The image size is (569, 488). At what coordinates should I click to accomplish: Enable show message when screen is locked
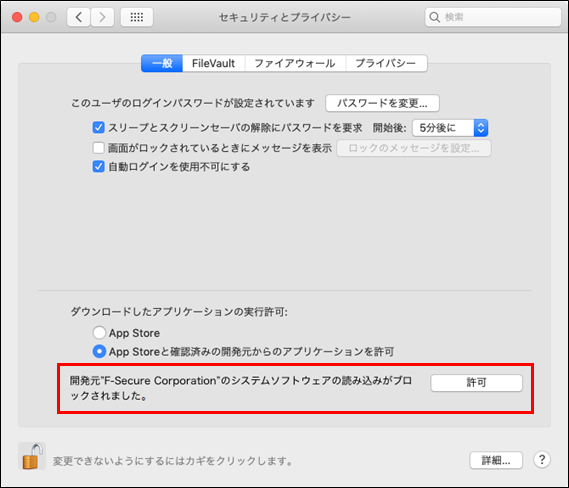98,148
